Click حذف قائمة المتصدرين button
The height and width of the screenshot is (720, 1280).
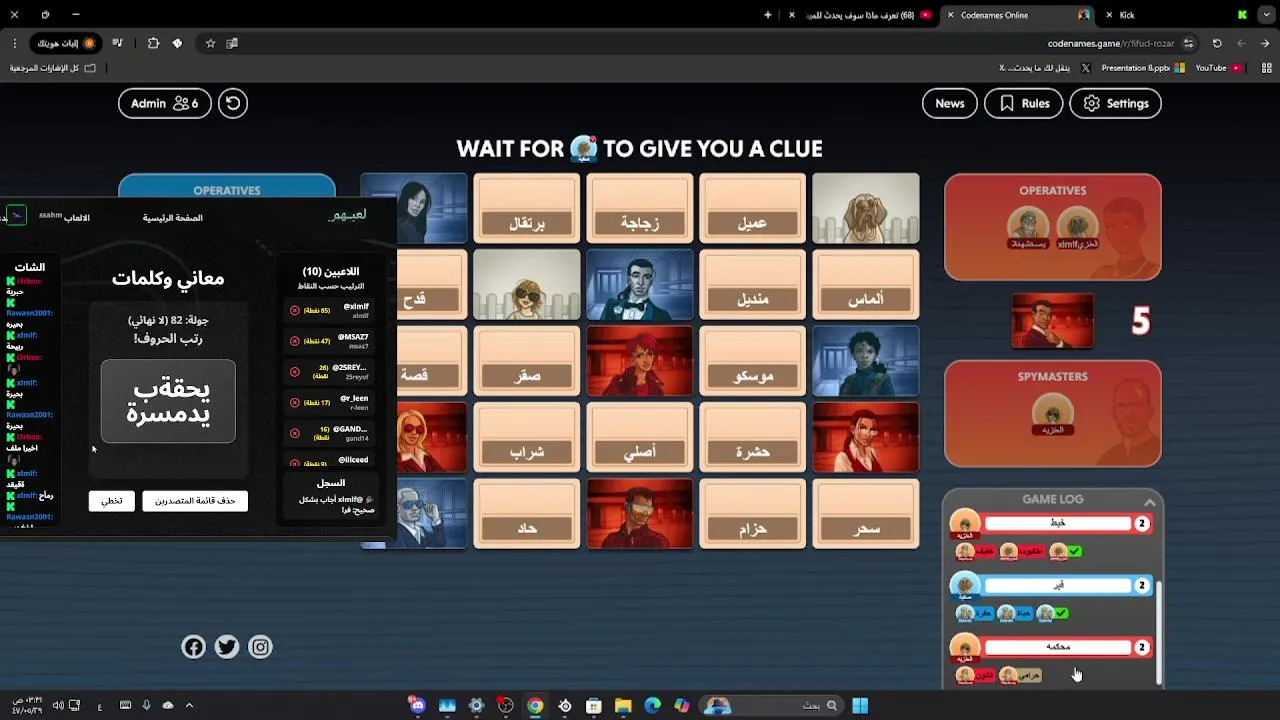[195, 501]
